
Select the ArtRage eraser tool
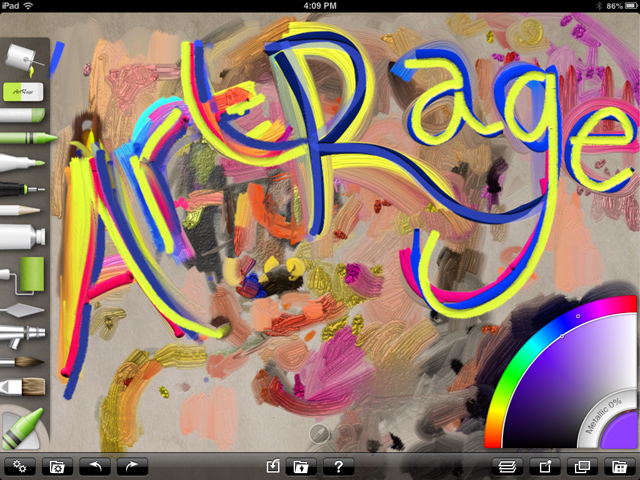(x=23, y=91)
